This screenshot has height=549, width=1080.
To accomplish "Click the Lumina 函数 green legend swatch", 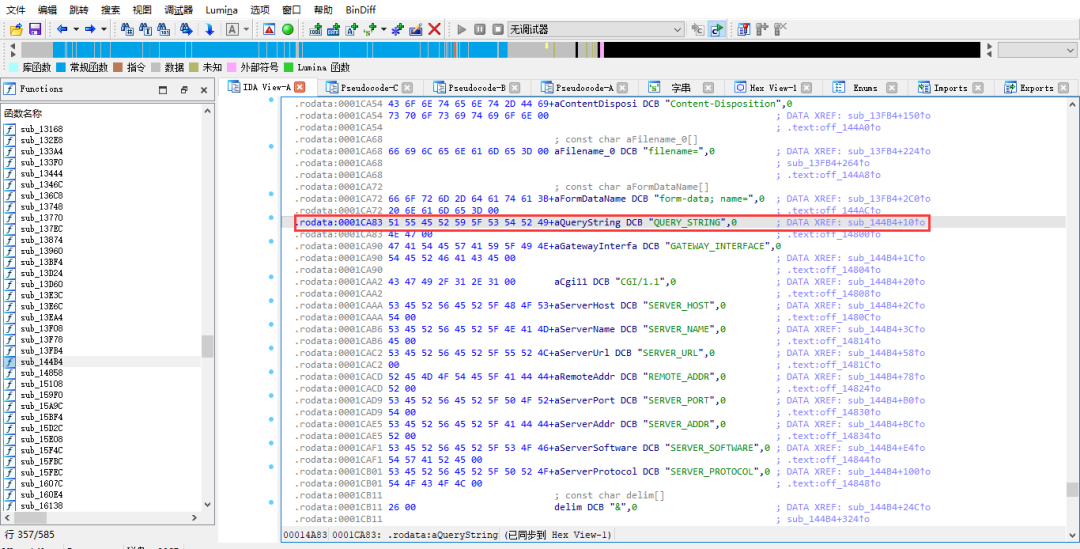I will (289, 68).
